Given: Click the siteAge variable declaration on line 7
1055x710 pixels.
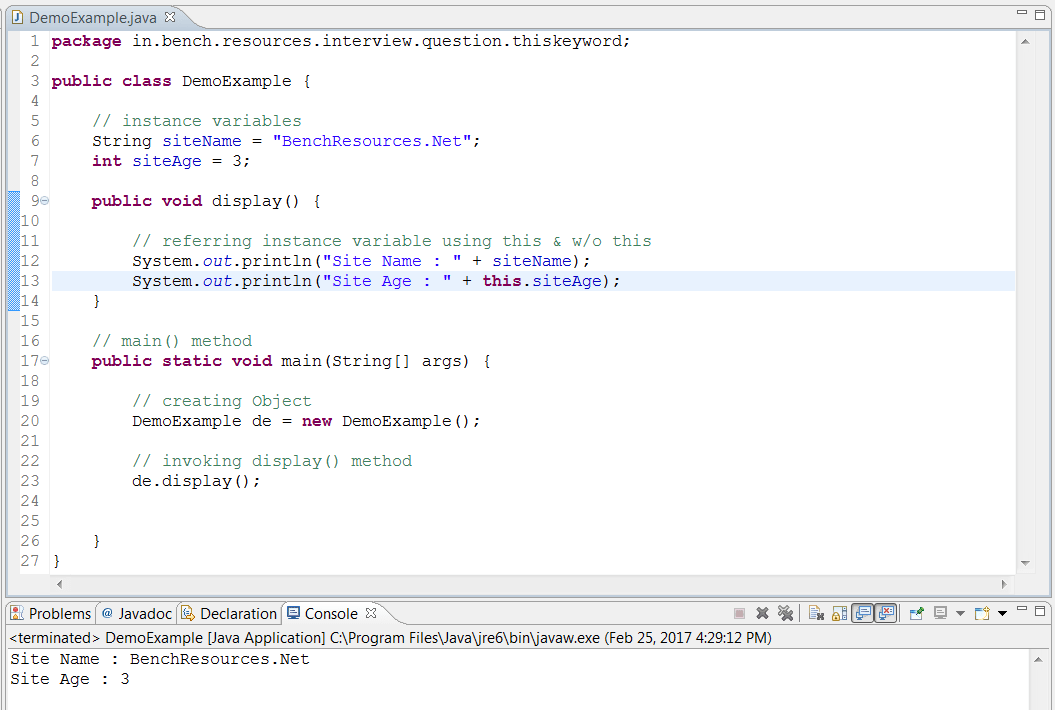Looking at the screenshot, I should tap(167, 161).
